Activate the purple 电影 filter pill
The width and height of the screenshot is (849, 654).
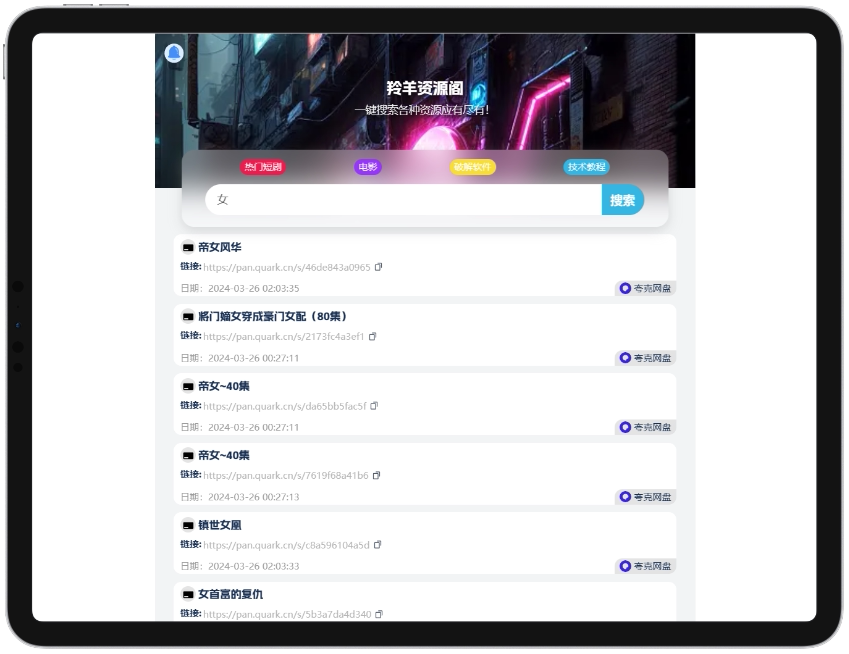[367, 166]
